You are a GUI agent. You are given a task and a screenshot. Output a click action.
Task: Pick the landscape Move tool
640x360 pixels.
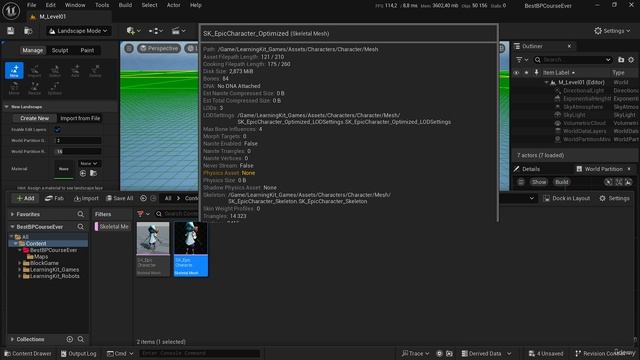14,88
